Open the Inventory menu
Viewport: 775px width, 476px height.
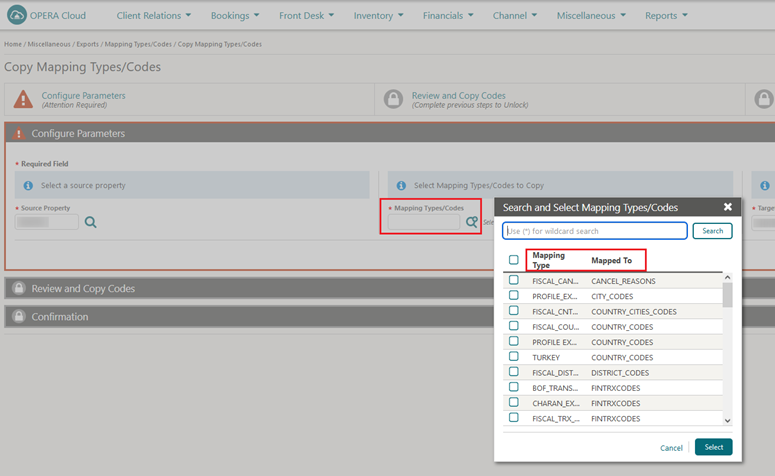tap(378, 15)
